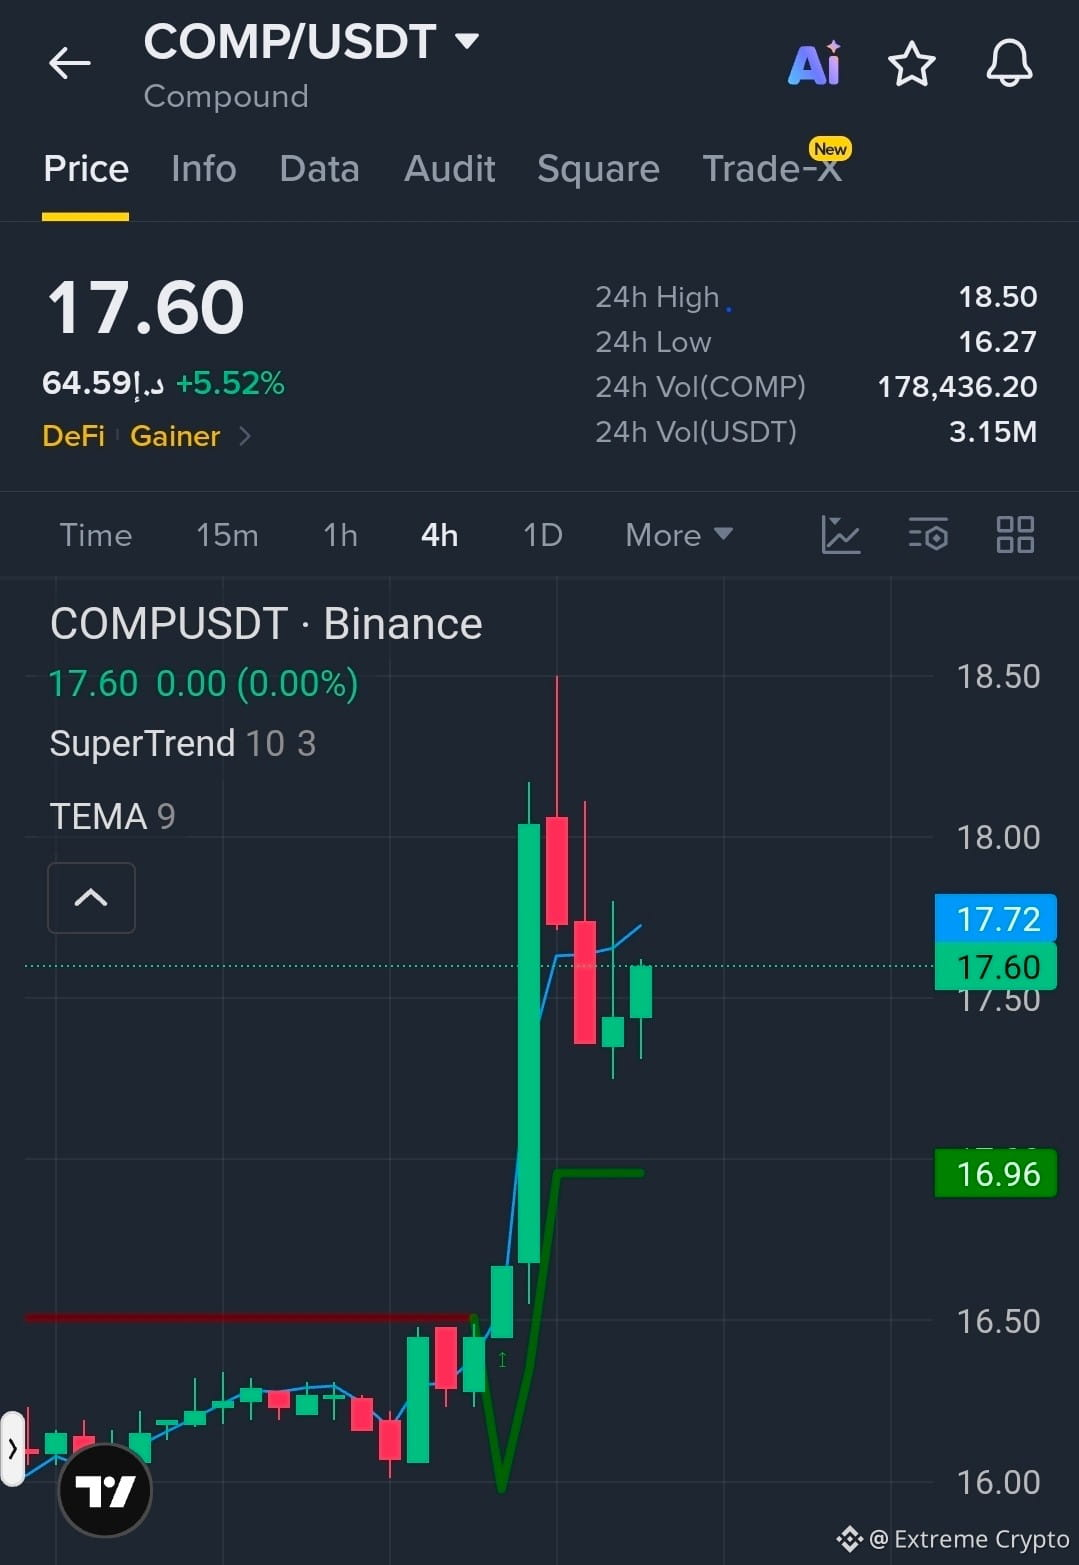
Task: Click the 24h Vol(COMP) value 178,436.20
Action: [x=957, y=387]
